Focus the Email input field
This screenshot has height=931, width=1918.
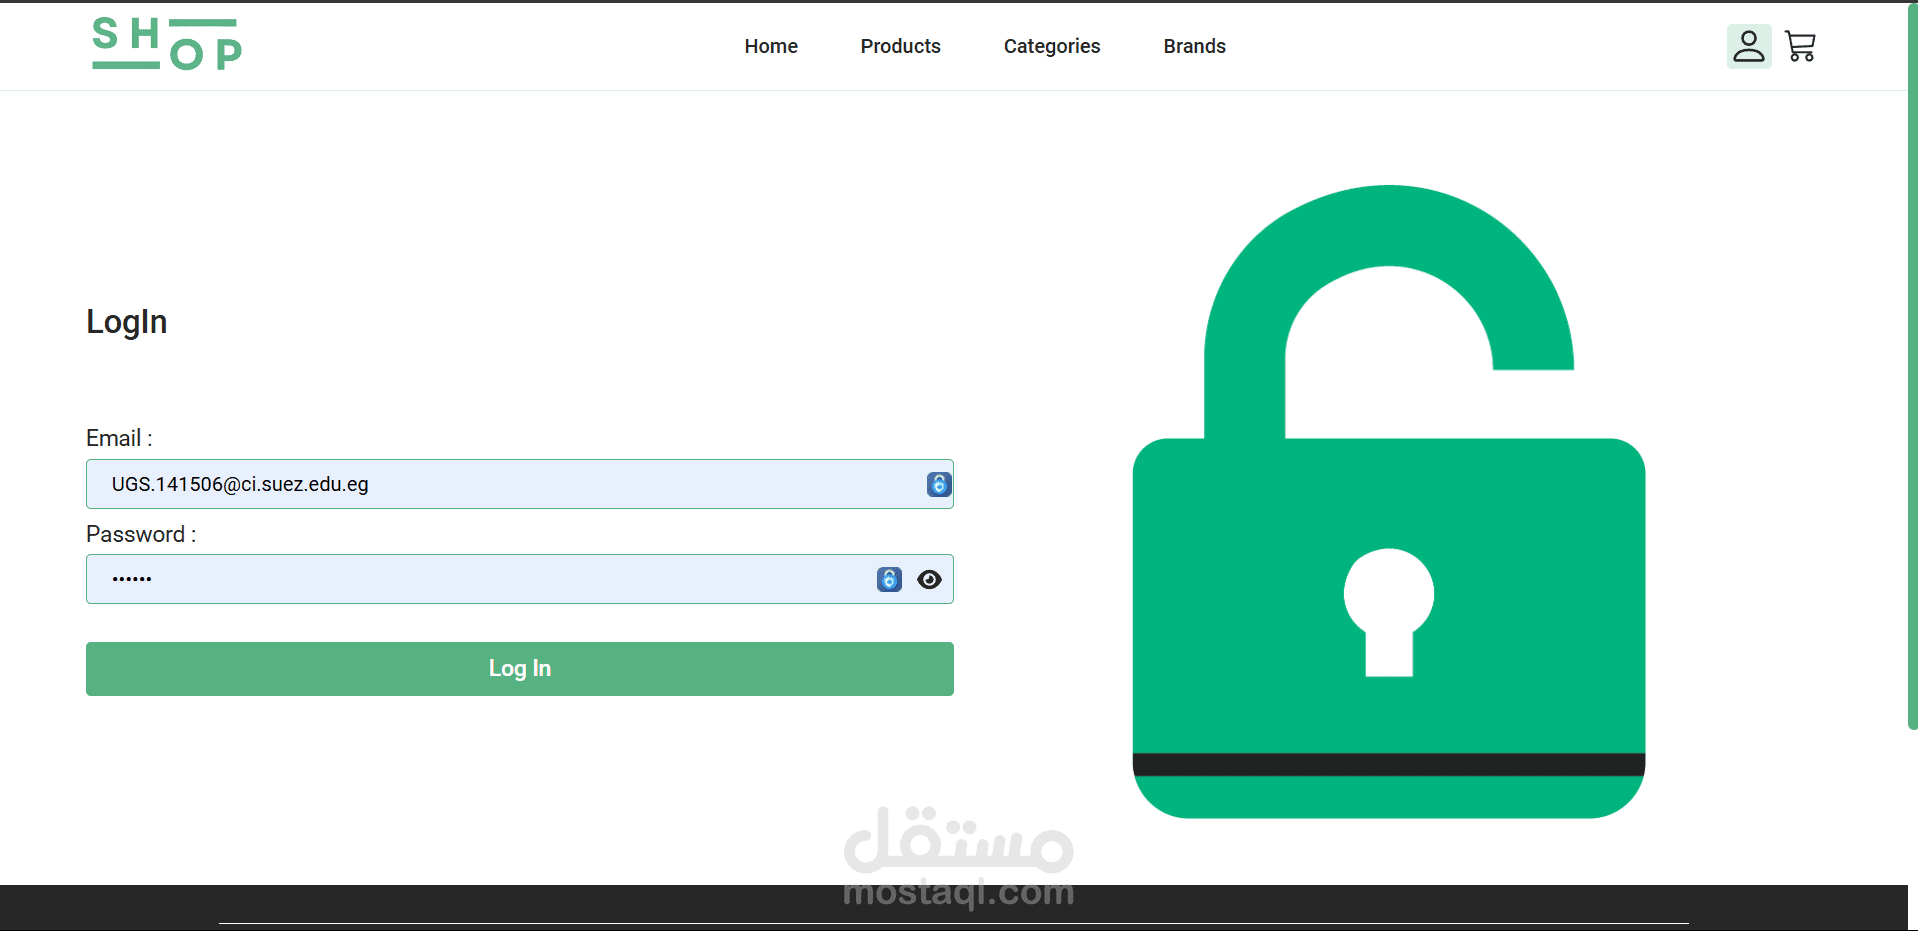520,484
